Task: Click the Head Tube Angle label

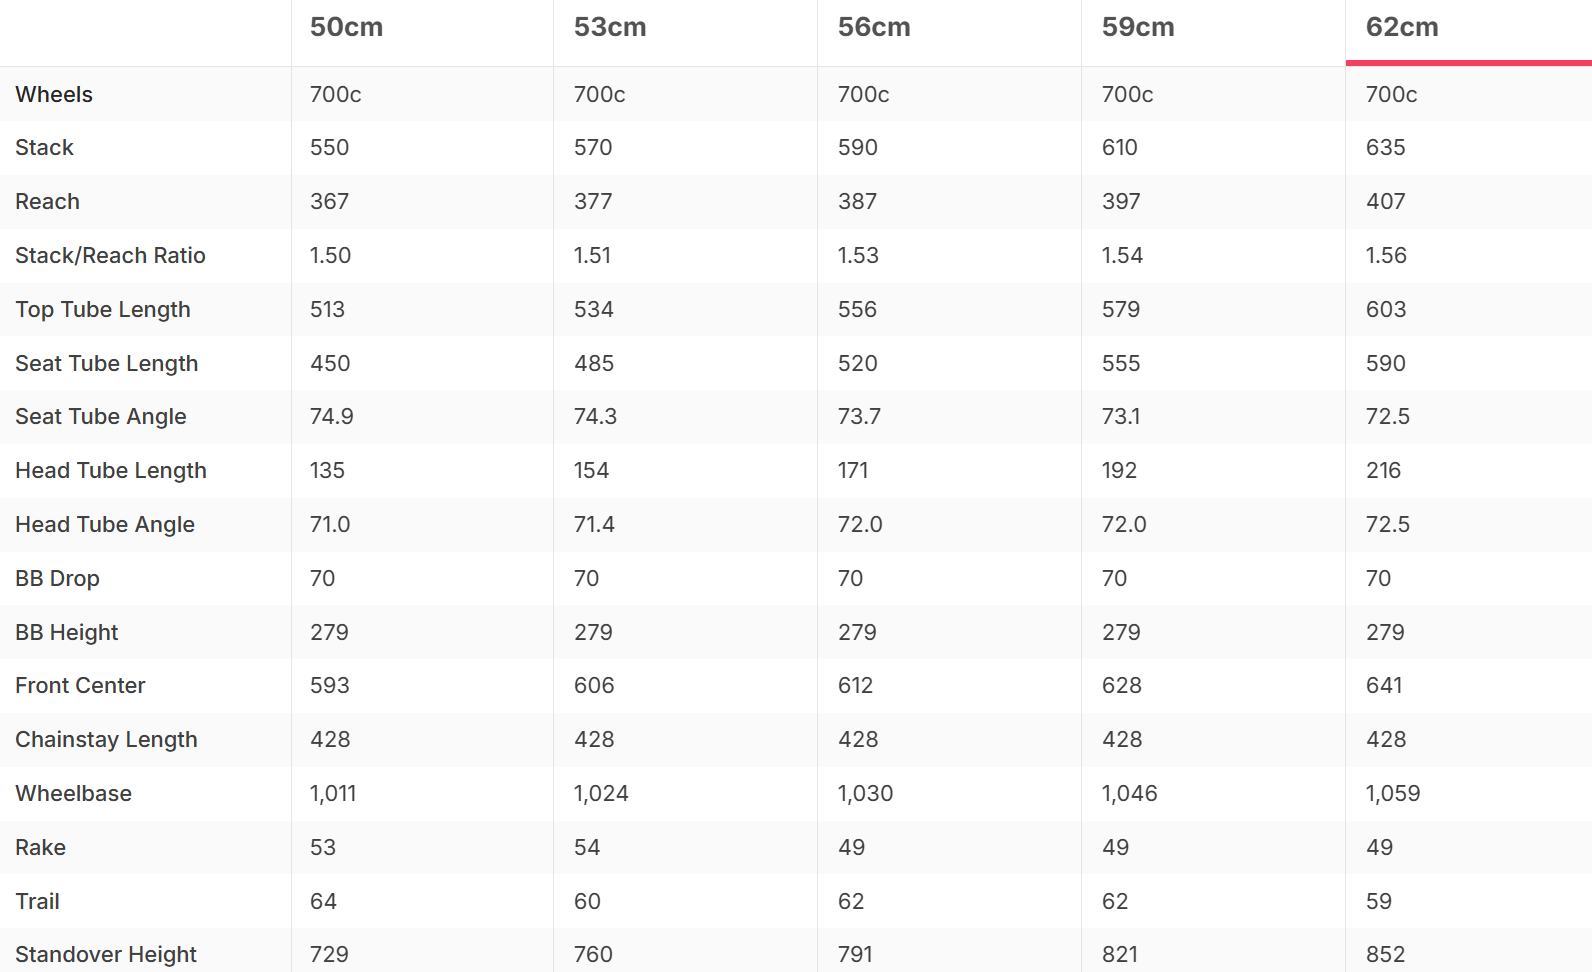Action: [x=104, y=524]
